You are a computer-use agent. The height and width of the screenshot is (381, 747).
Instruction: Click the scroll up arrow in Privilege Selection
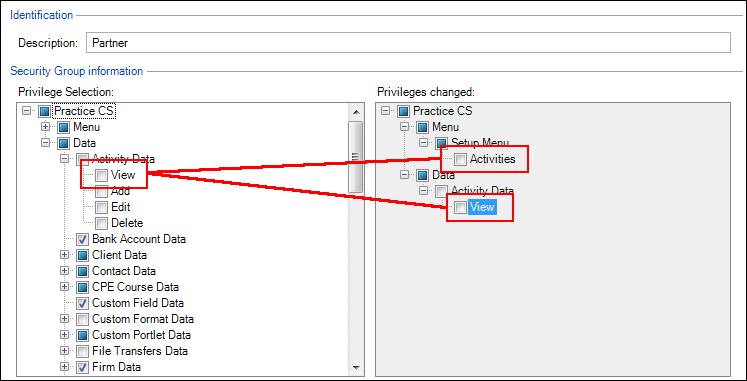(355, 113)
